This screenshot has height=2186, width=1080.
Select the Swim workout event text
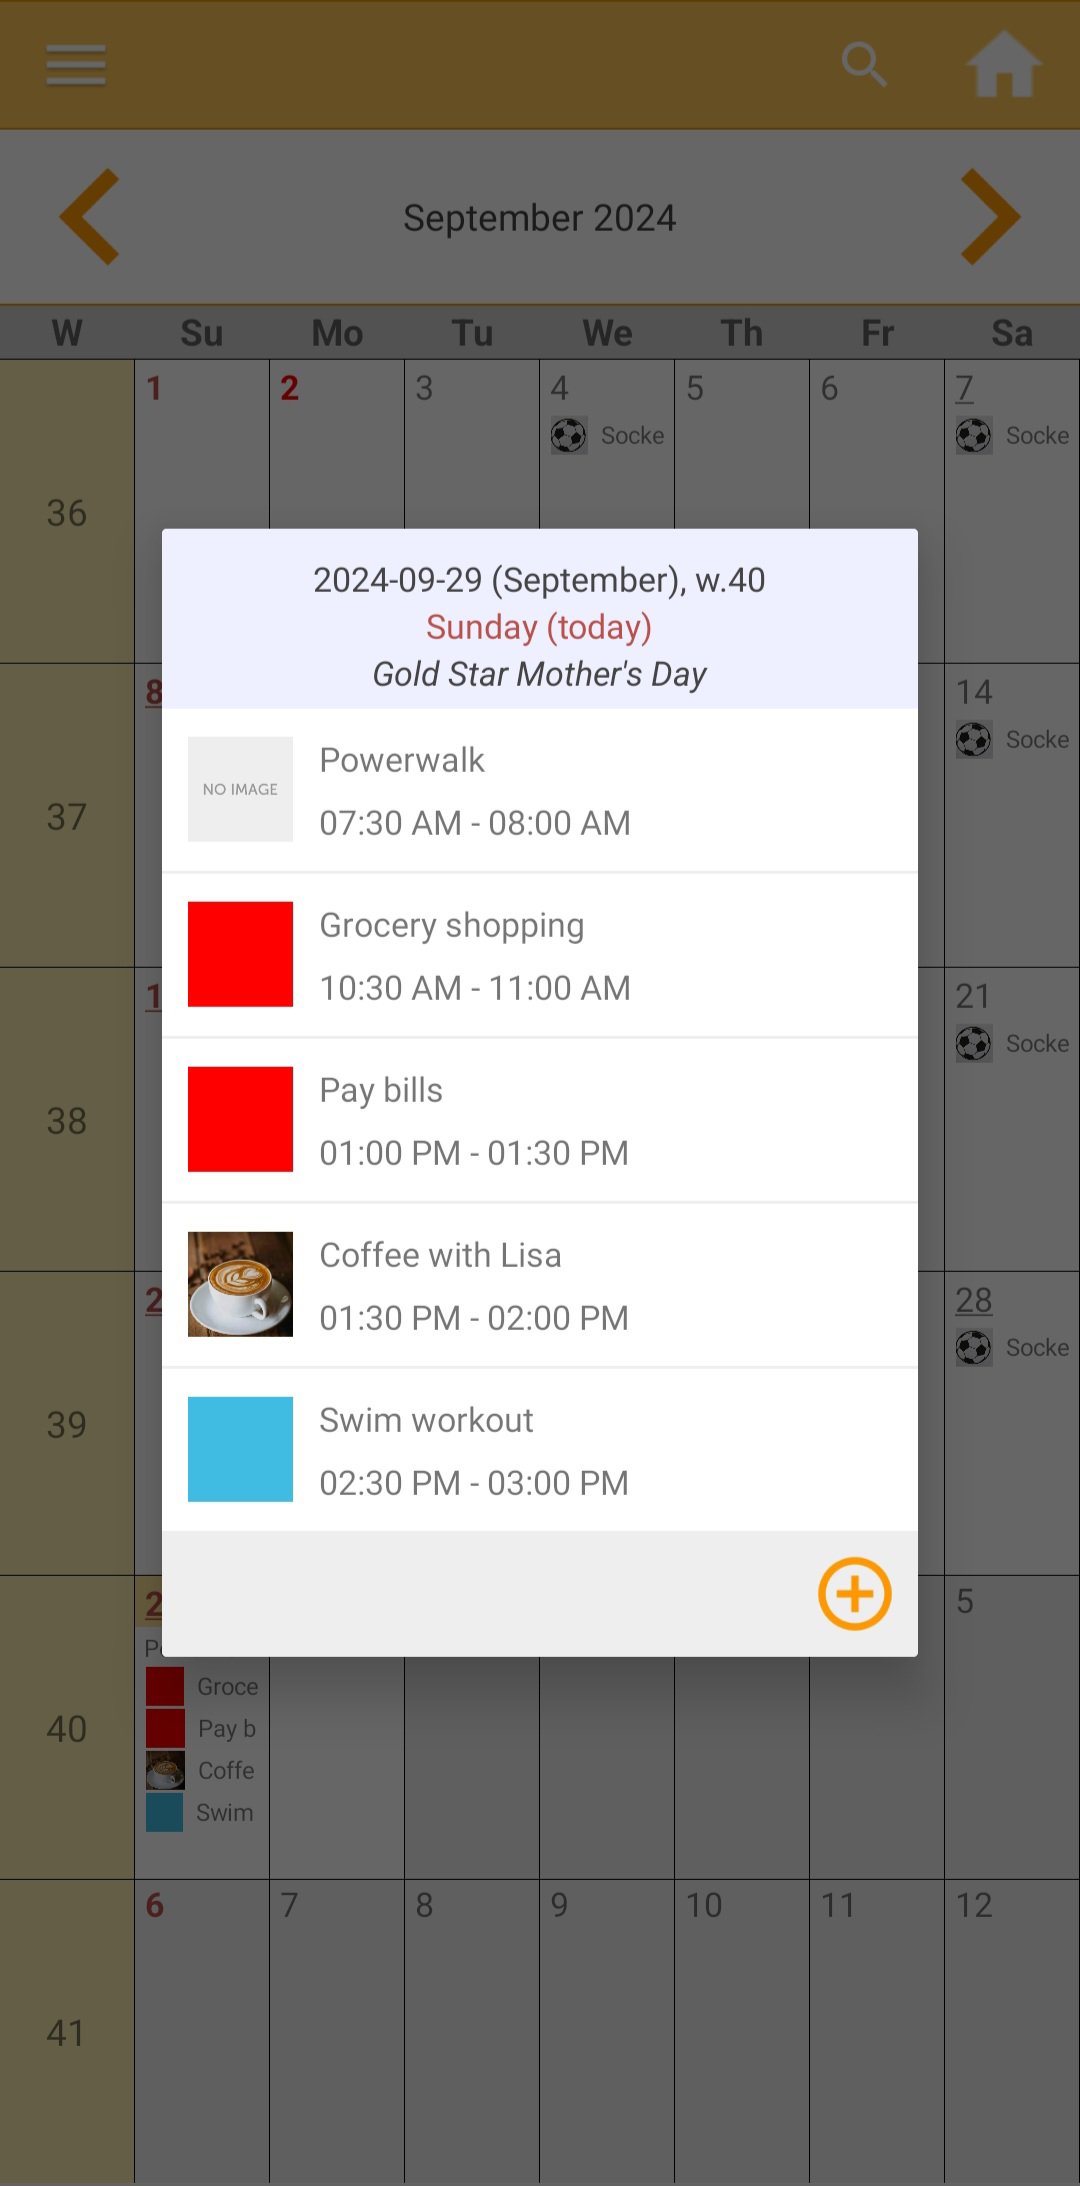[x=426, y=1420]
